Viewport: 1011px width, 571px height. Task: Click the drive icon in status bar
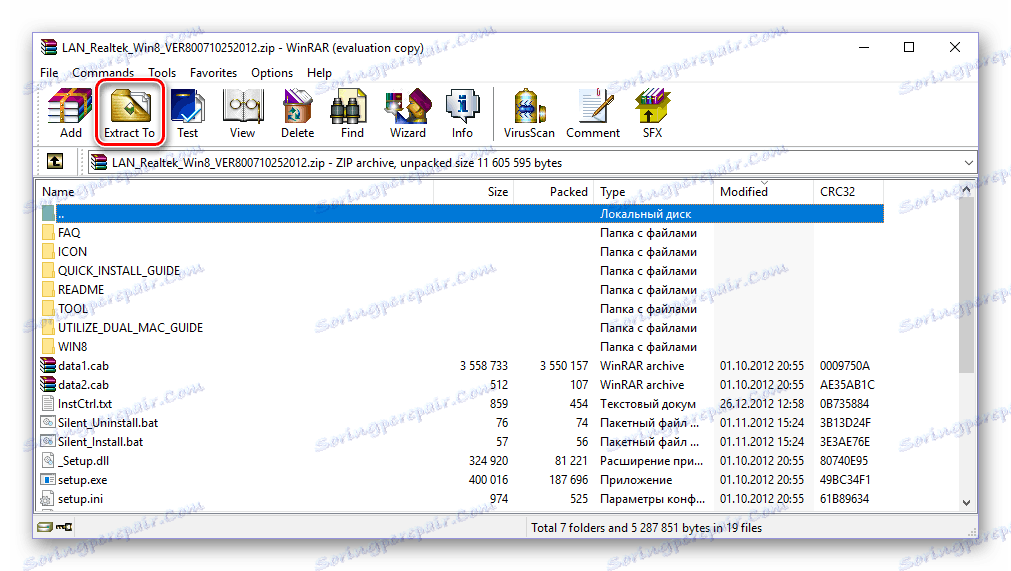[x=44, y=527]
